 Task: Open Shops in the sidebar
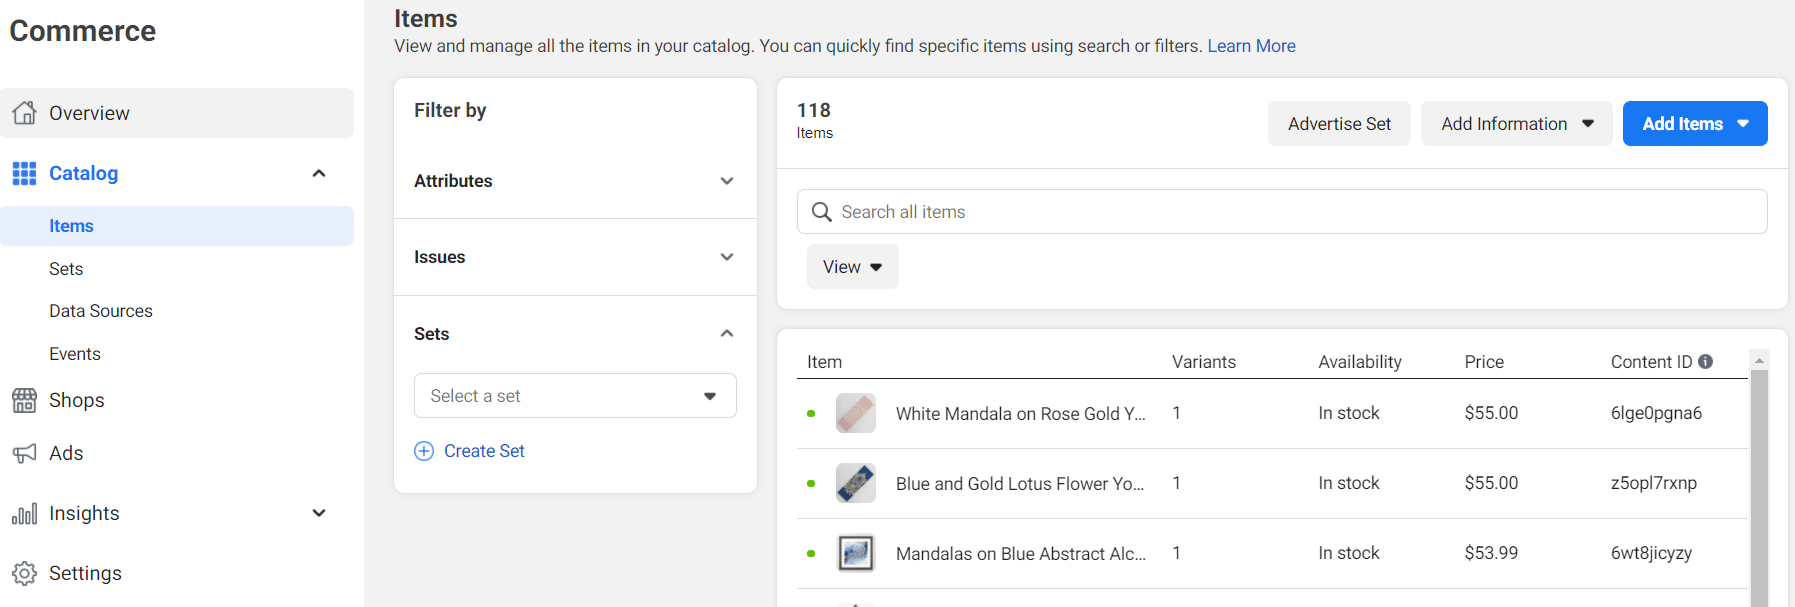tap(77, 400)
